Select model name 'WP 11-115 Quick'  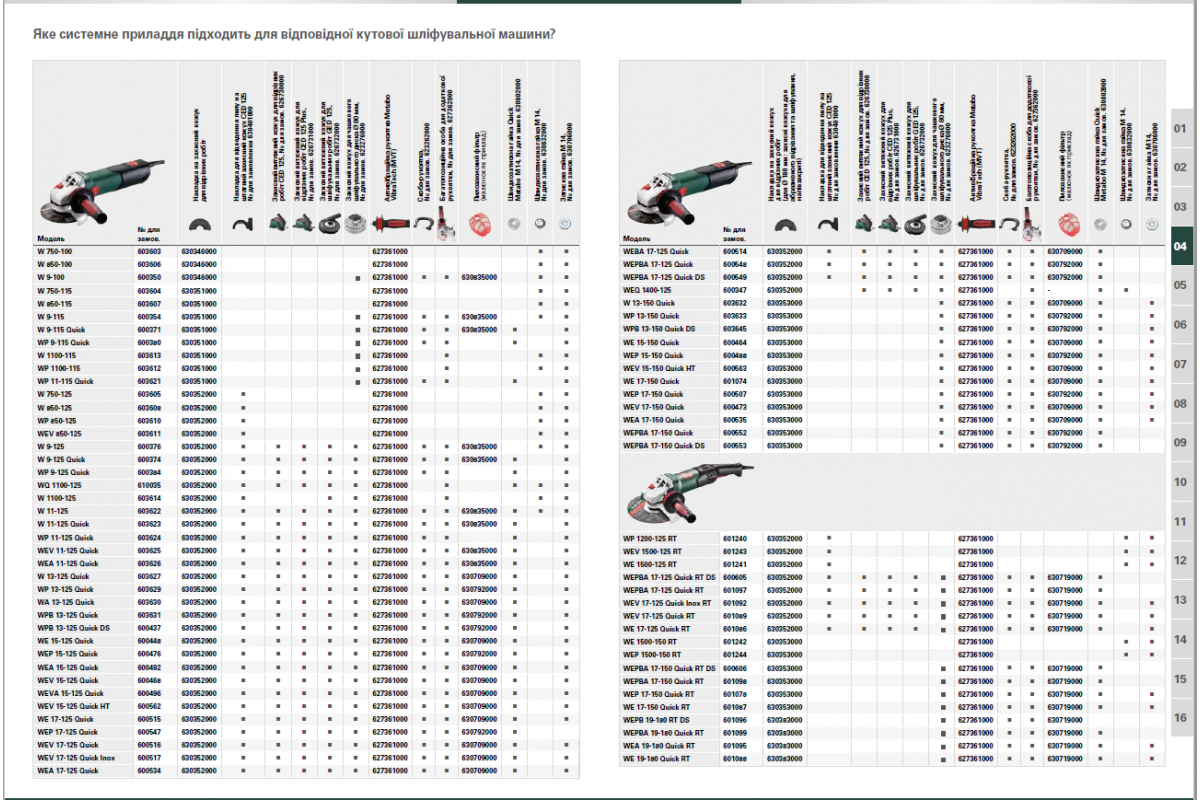click(x=65, y=381)
